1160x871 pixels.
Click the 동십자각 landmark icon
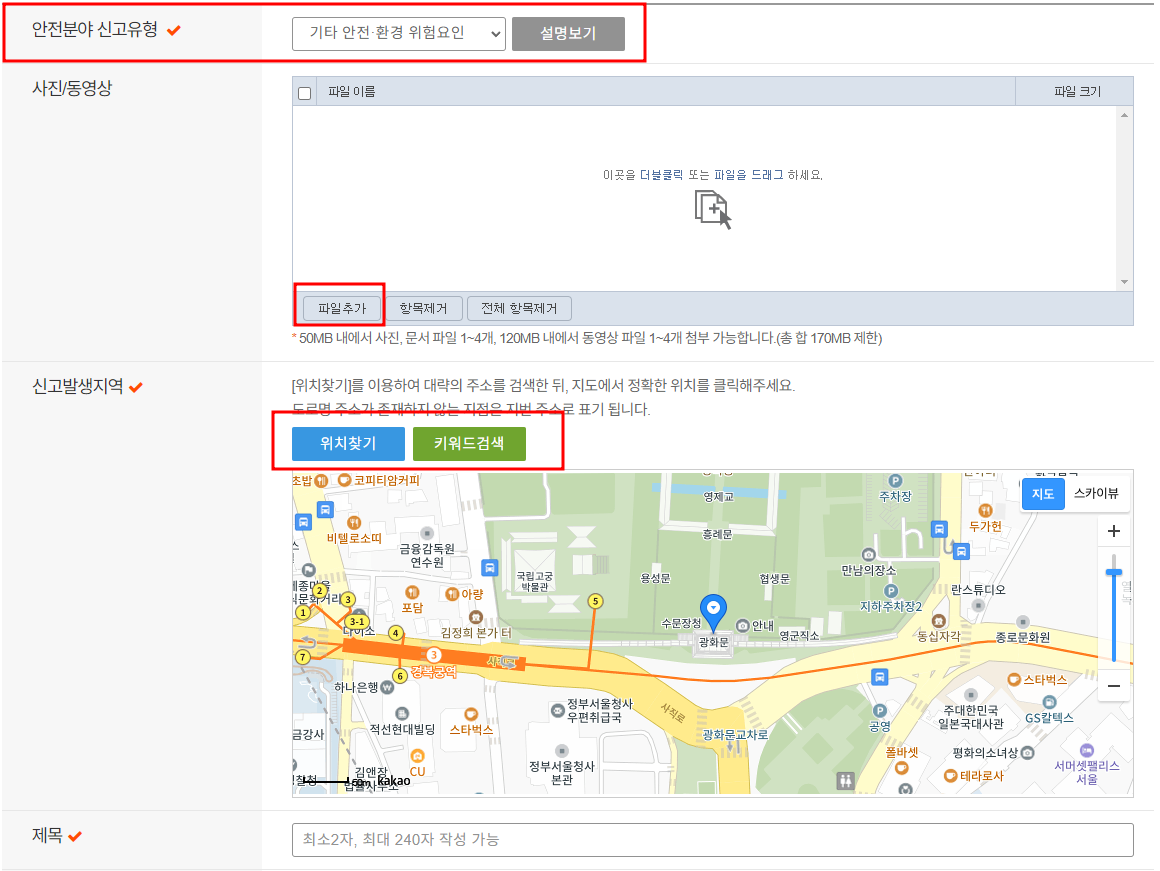pyautogui.click(x=939, y=620)
